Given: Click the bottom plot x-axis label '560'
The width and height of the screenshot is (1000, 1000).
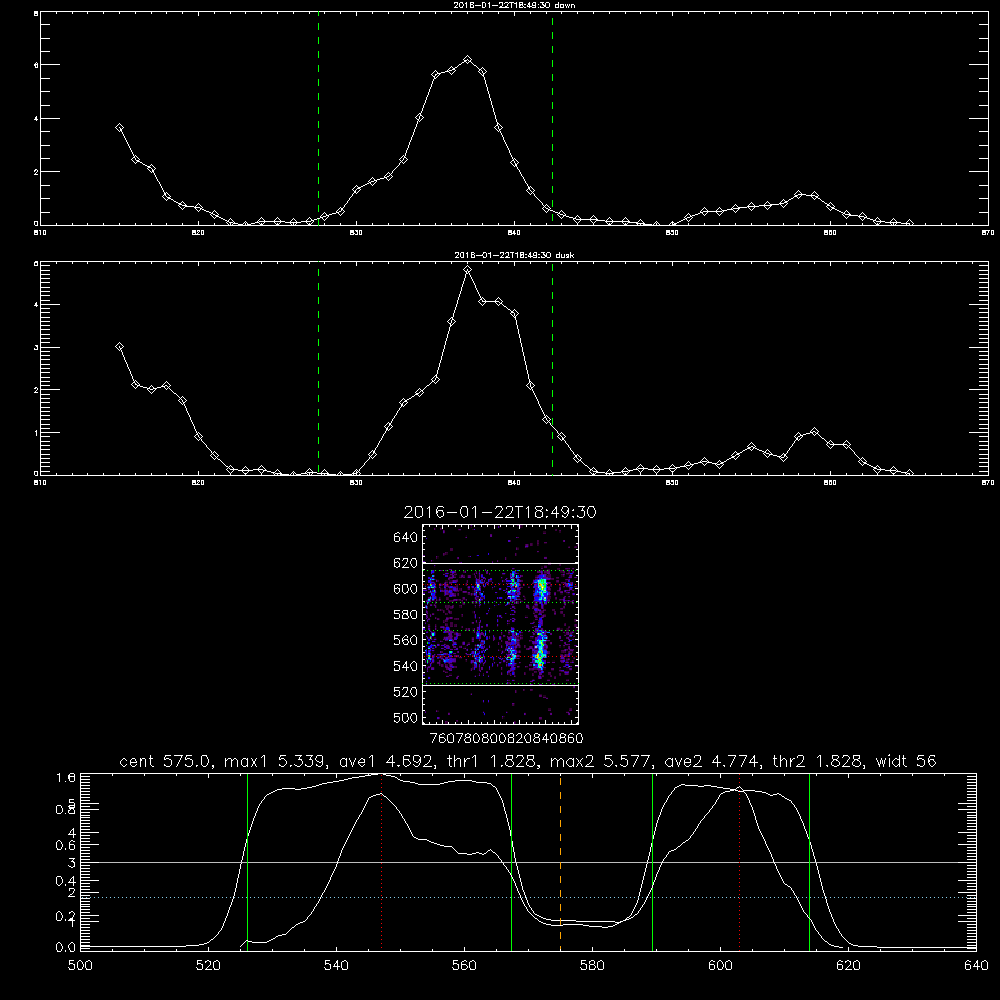Looking at the screenshot, I should click(464, 966).
